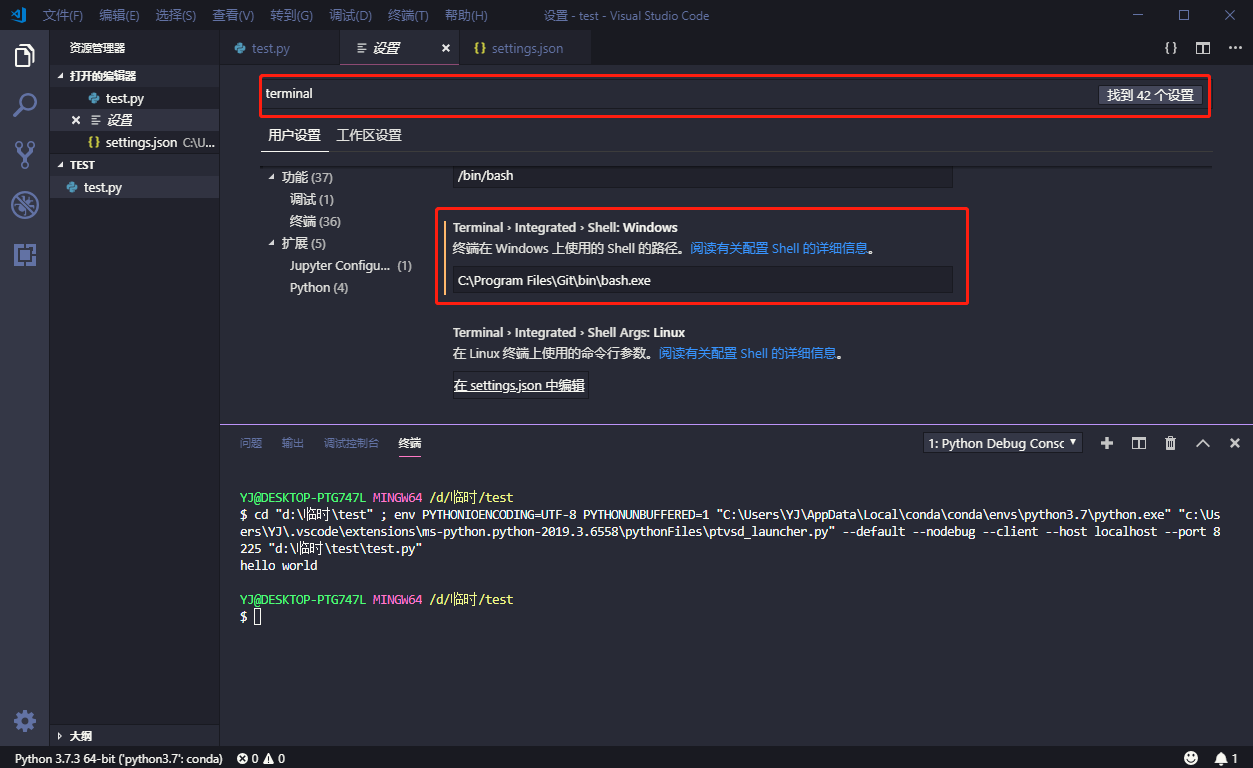Focus the settings search box containing terminal
The width and height of the screenshot is (1253, 768).
tap(678, 94)
